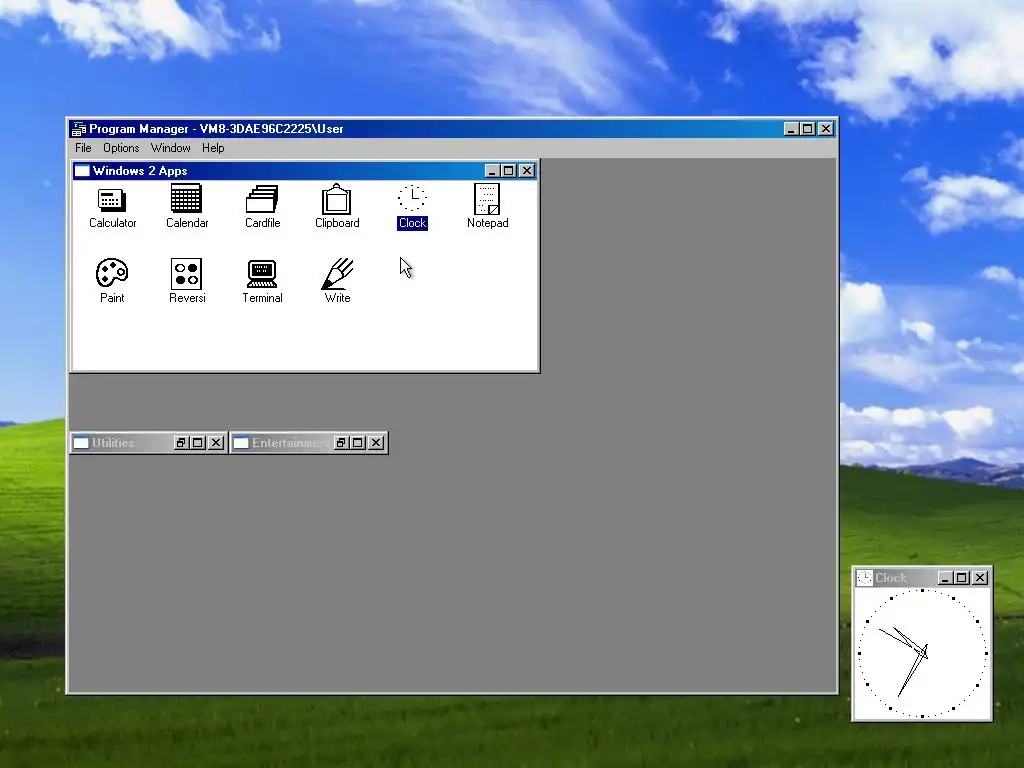Select the Clipboard program icon
Image resolution: width=1024 pixels, height=768 pixels.
click(336, 199)
